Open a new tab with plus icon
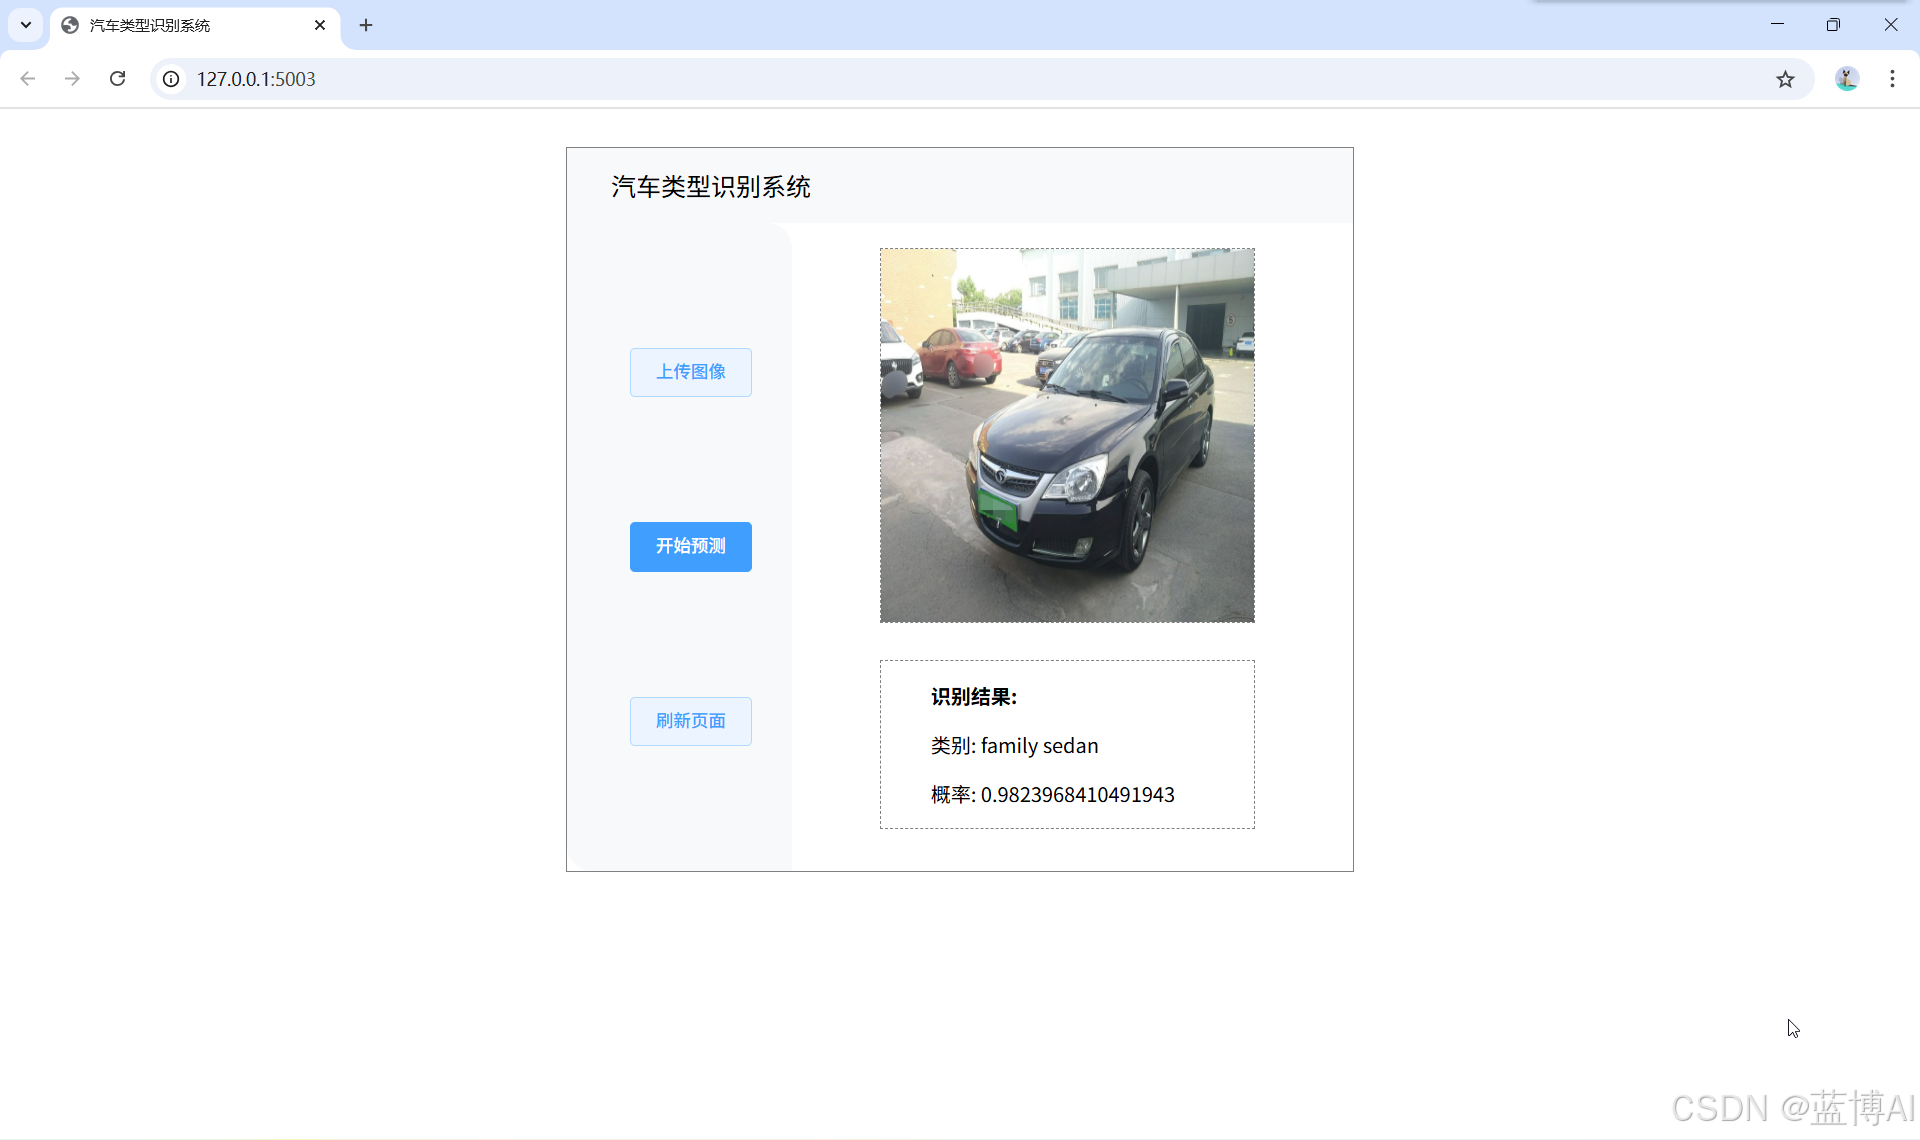Screen dimensions: 1920x1140 click(x=366, y=25)
